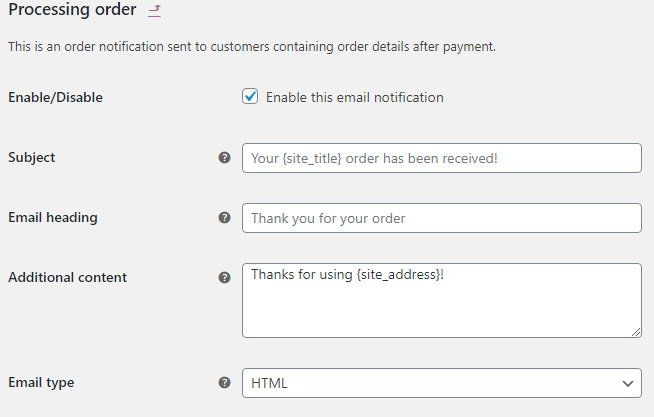Viewport: 654px width, 417px height.
Task: Focus the Subject text field
Action: pos(442,158)
